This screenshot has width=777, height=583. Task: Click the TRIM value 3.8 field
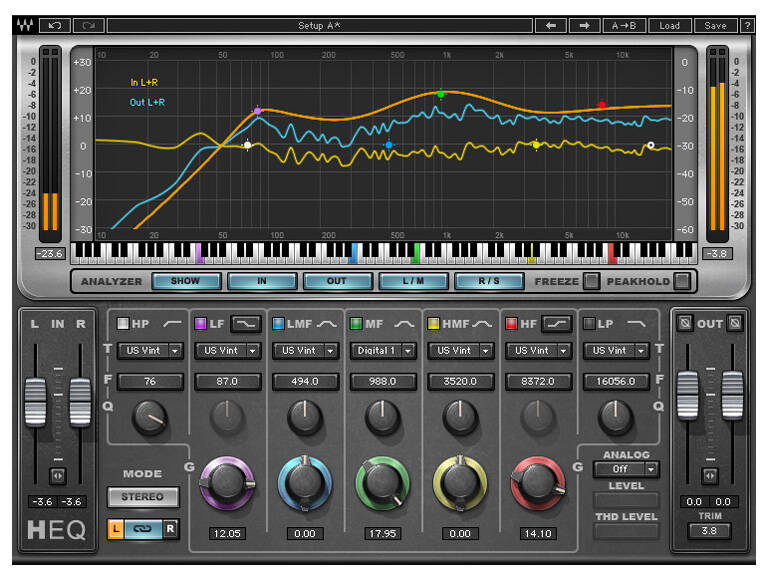point(709,530)
